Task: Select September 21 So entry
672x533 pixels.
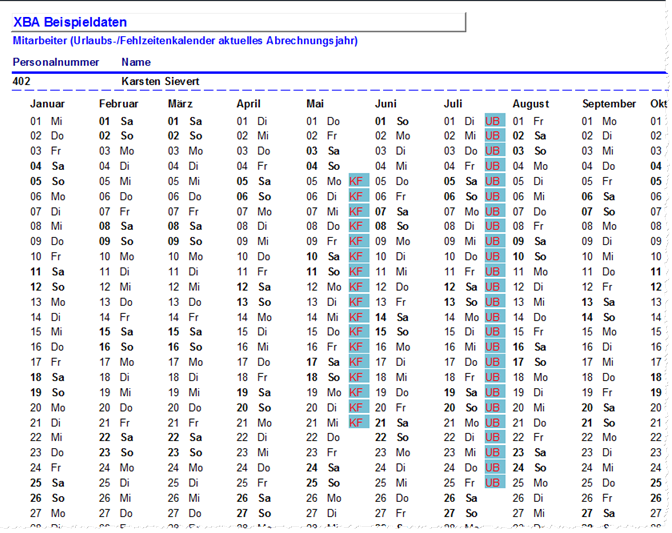Action: 599,423
